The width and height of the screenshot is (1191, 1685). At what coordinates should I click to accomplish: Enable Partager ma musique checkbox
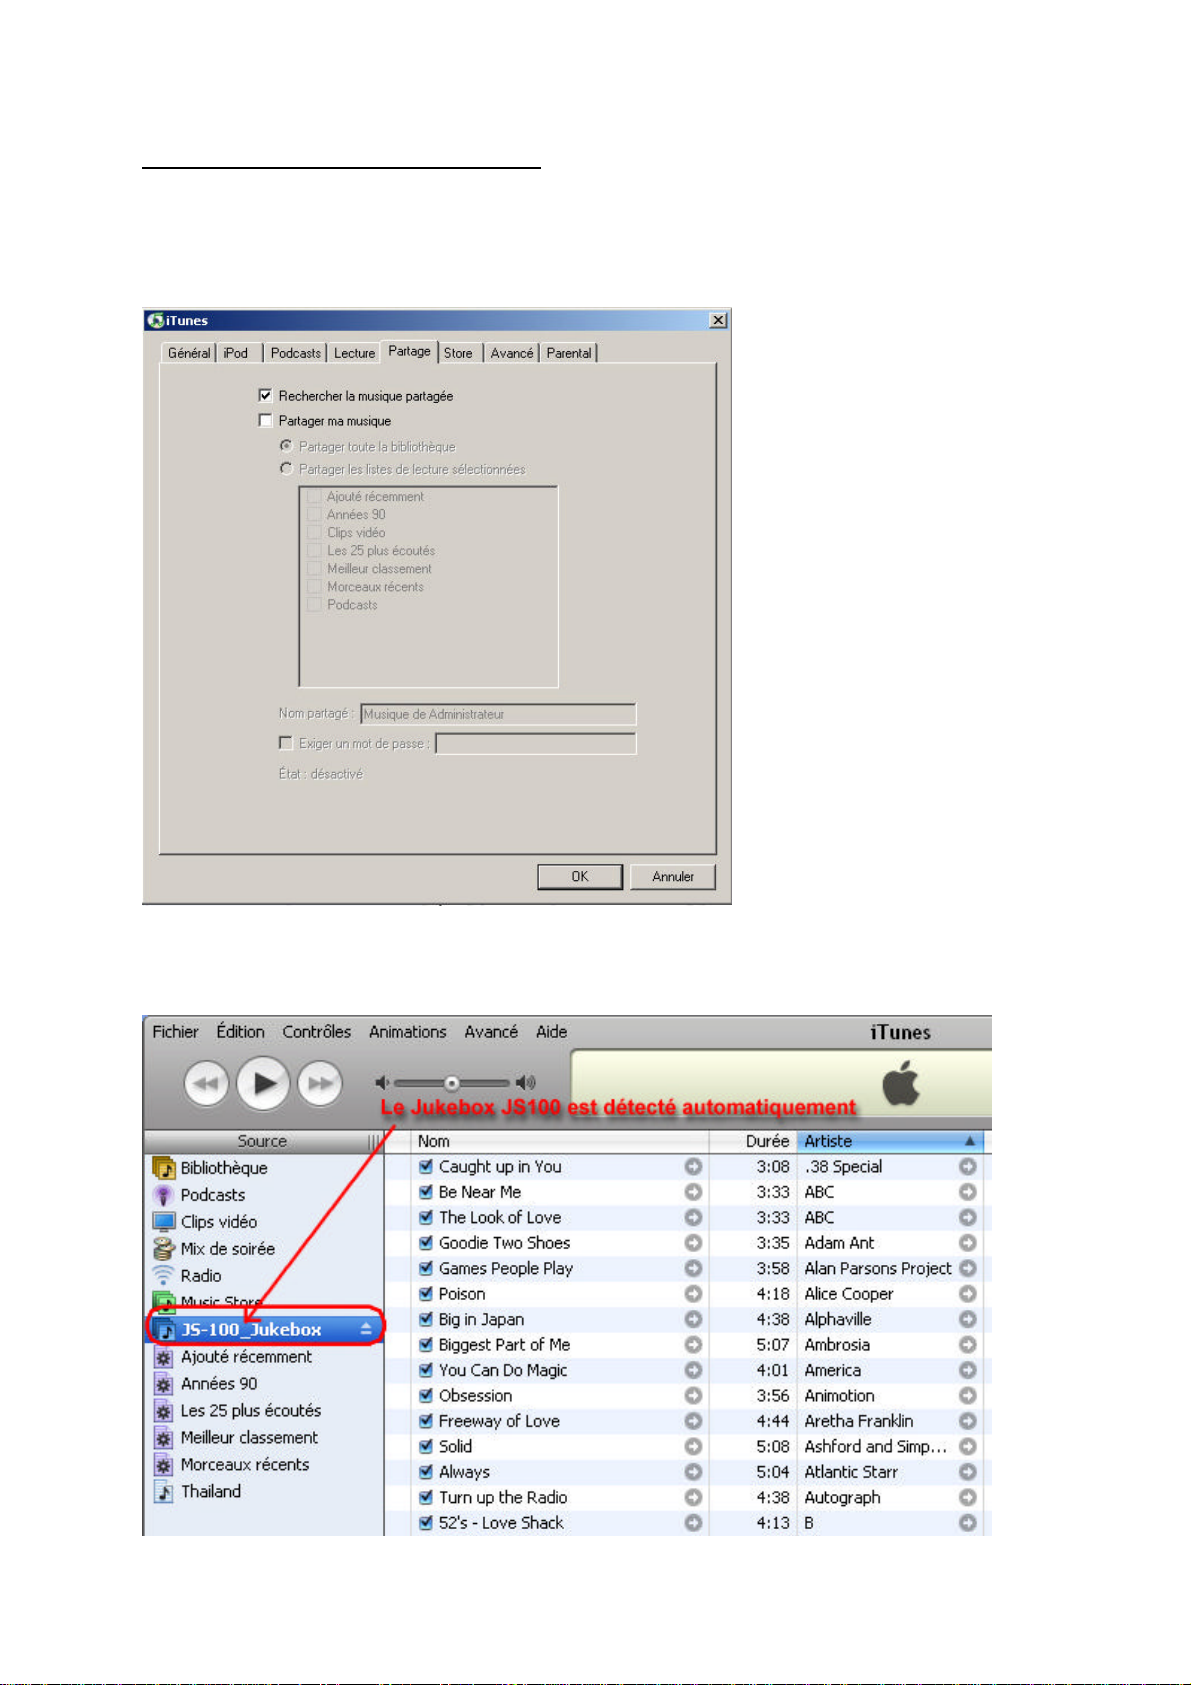(x=265, y=420)
